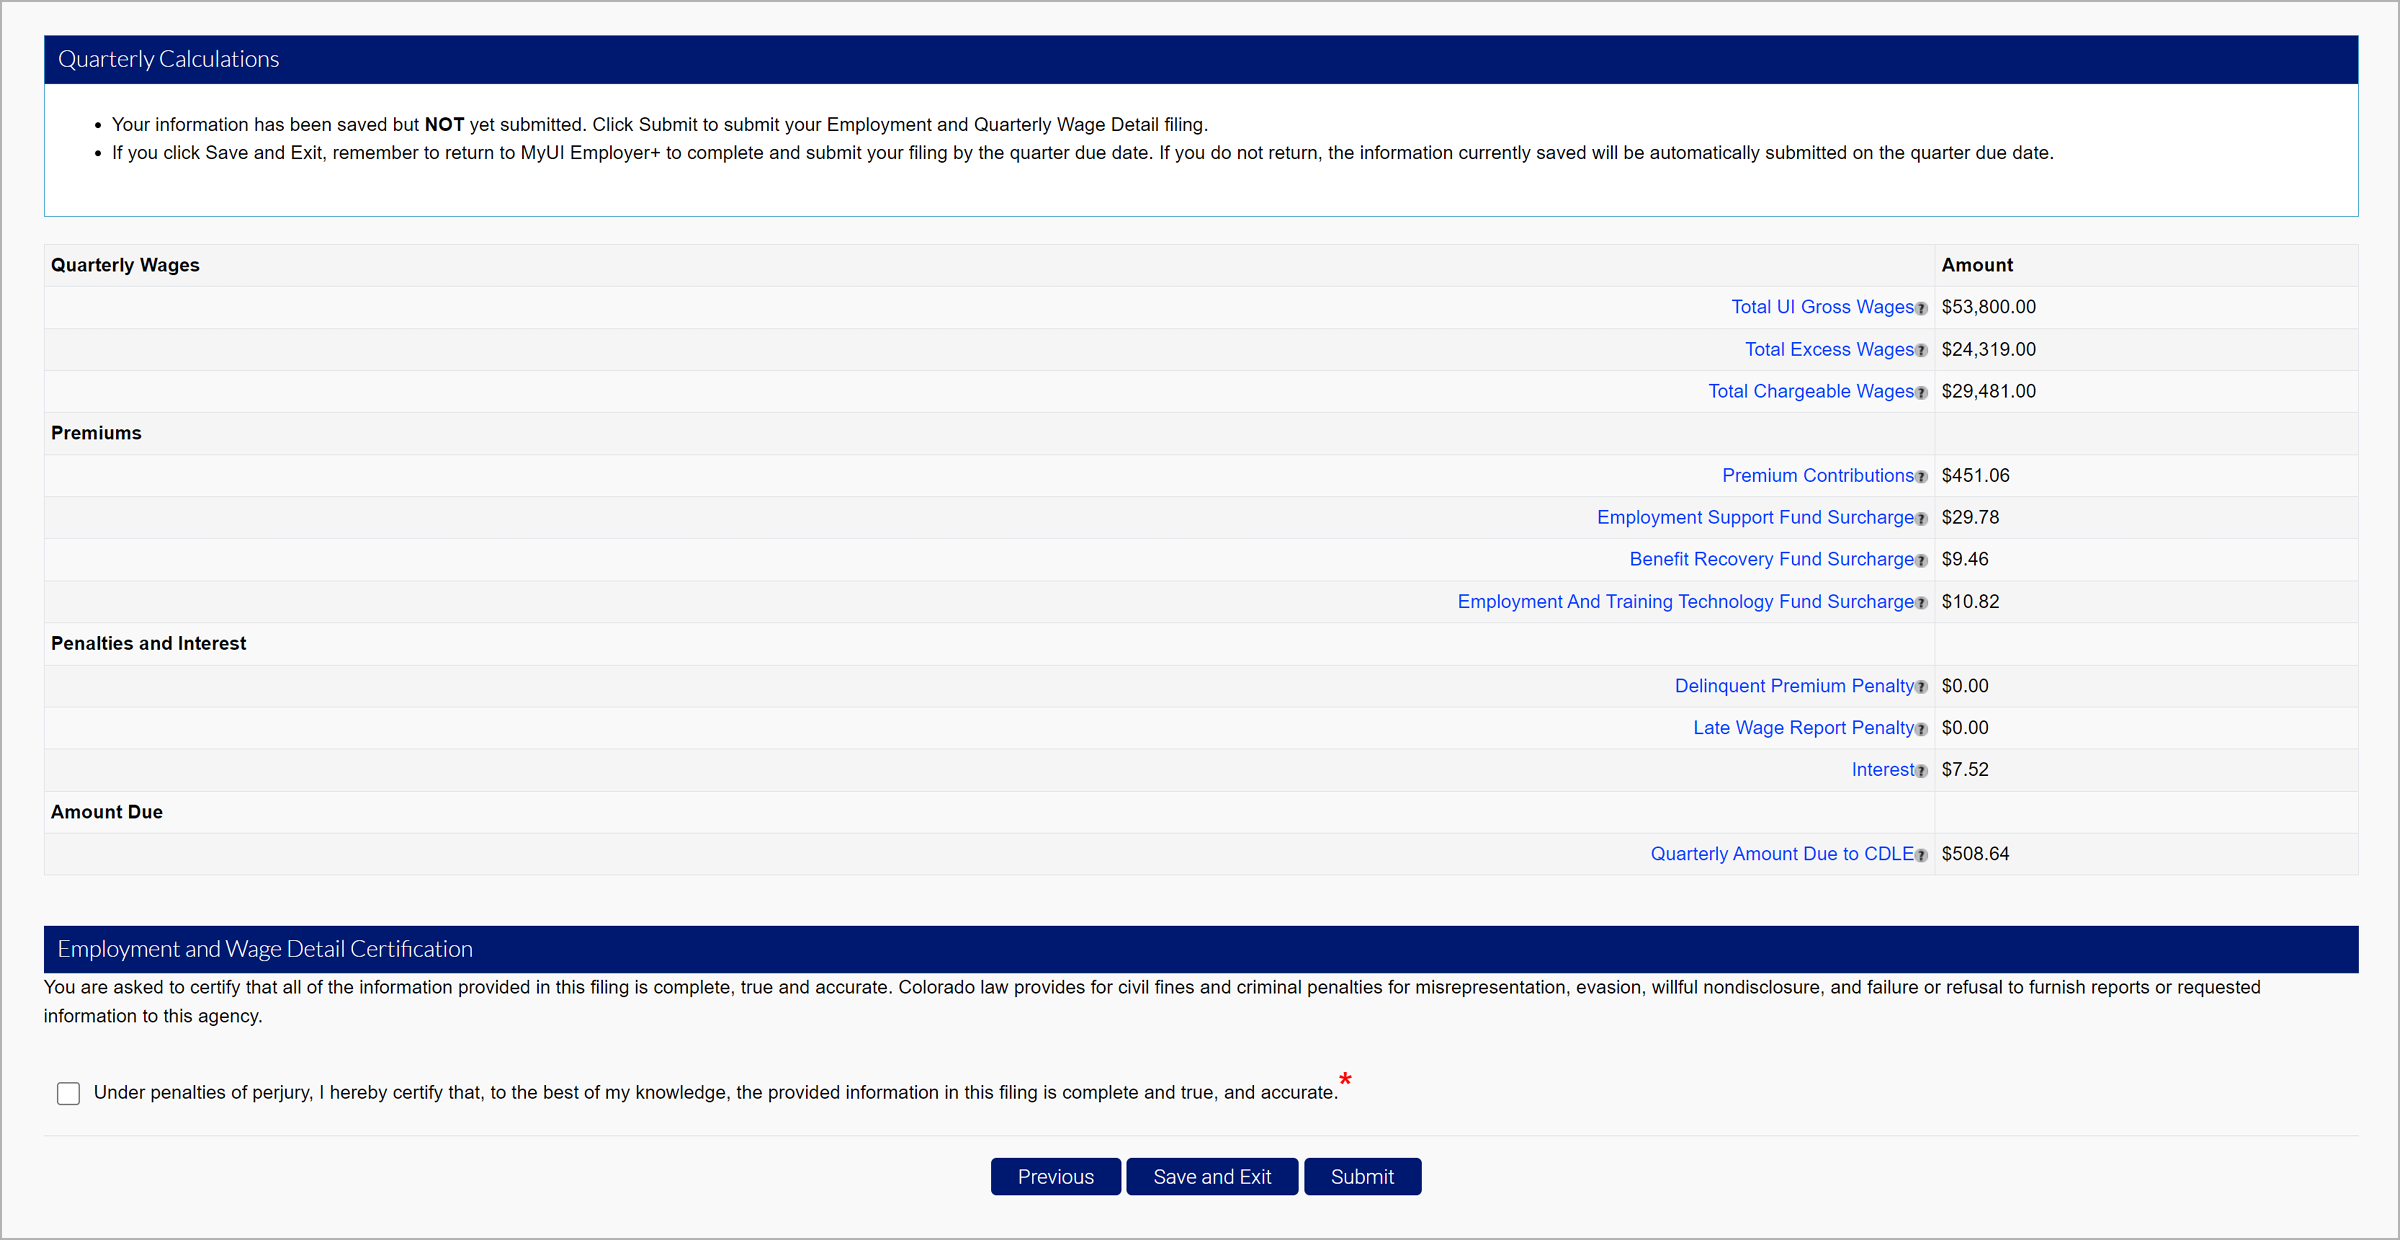Click help icon next to Delinquent Premium Penalty

(1921, 687)
